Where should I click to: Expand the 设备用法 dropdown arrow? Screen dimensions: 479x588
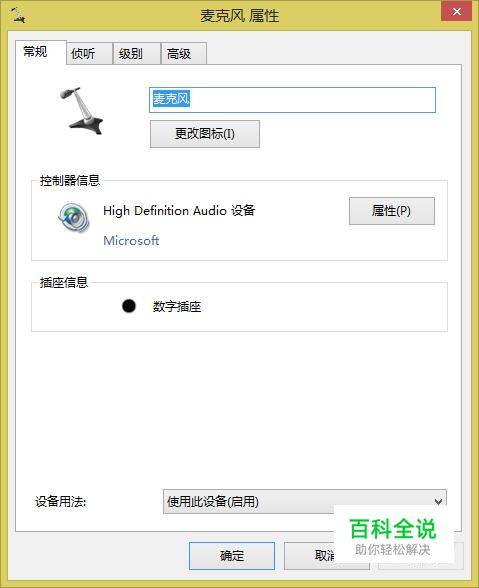[x=438, y=501]
